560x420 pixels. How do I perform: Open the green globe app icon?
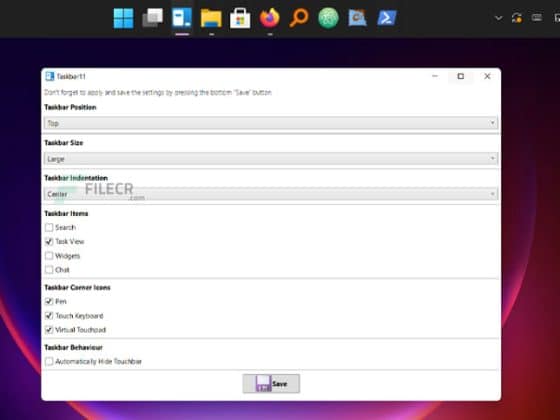328,18
